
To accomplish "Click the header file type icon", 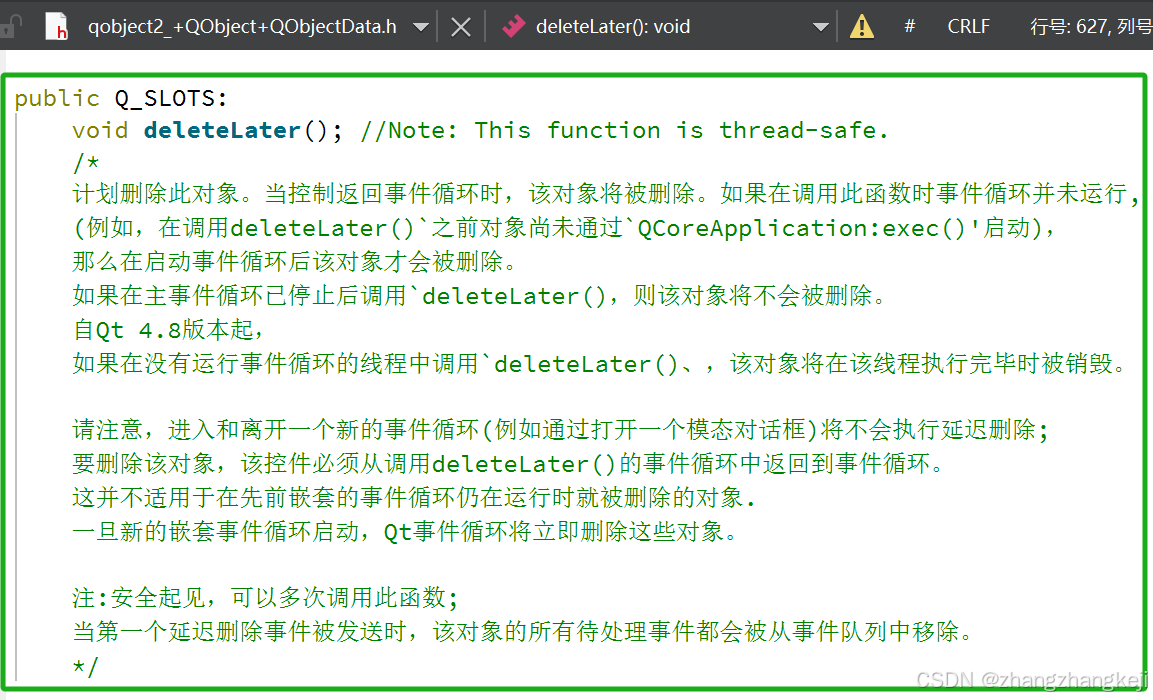I will [x=57, y=26].
